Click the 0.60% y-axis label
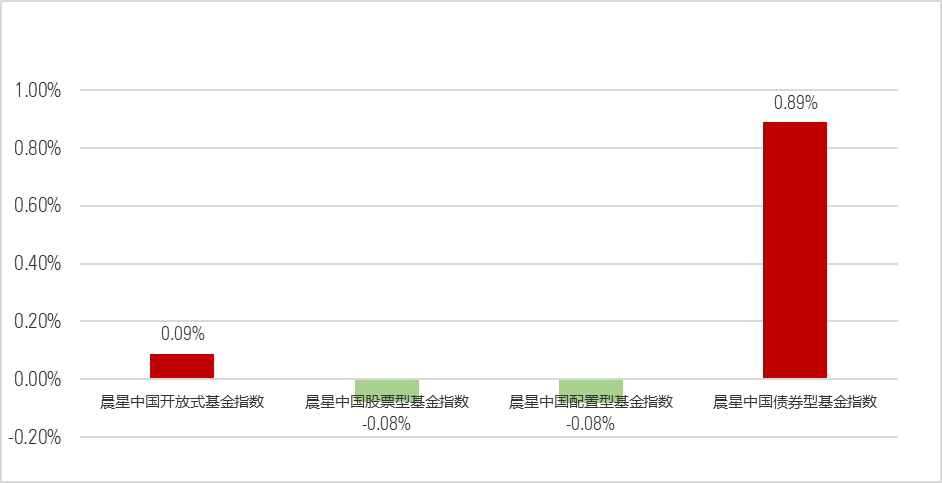This screenshot has height=483, width=942. tap(38, 207)
